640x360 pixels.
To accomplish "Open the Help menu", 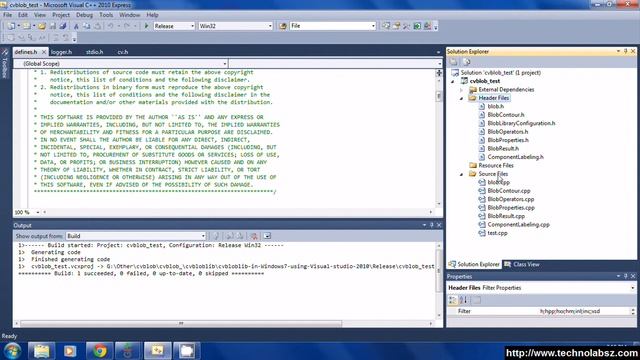I will click(152, 15).
